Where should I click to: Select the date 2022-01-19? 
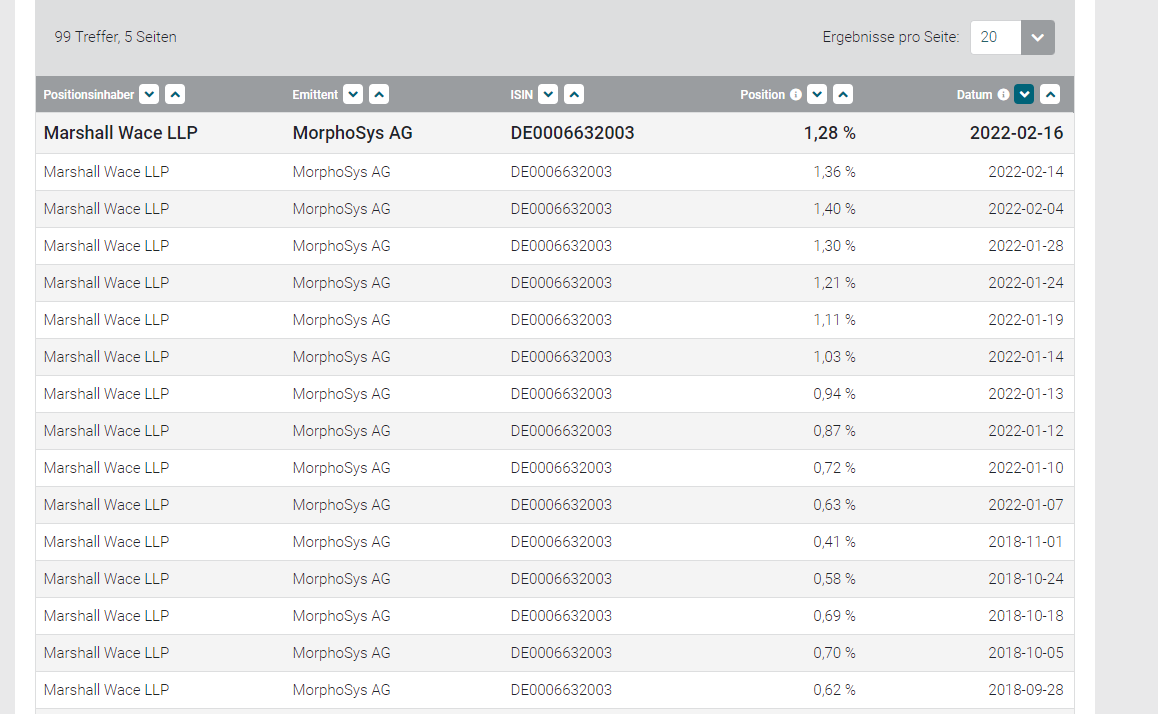pyautogui.click(x=1026, y=320)
